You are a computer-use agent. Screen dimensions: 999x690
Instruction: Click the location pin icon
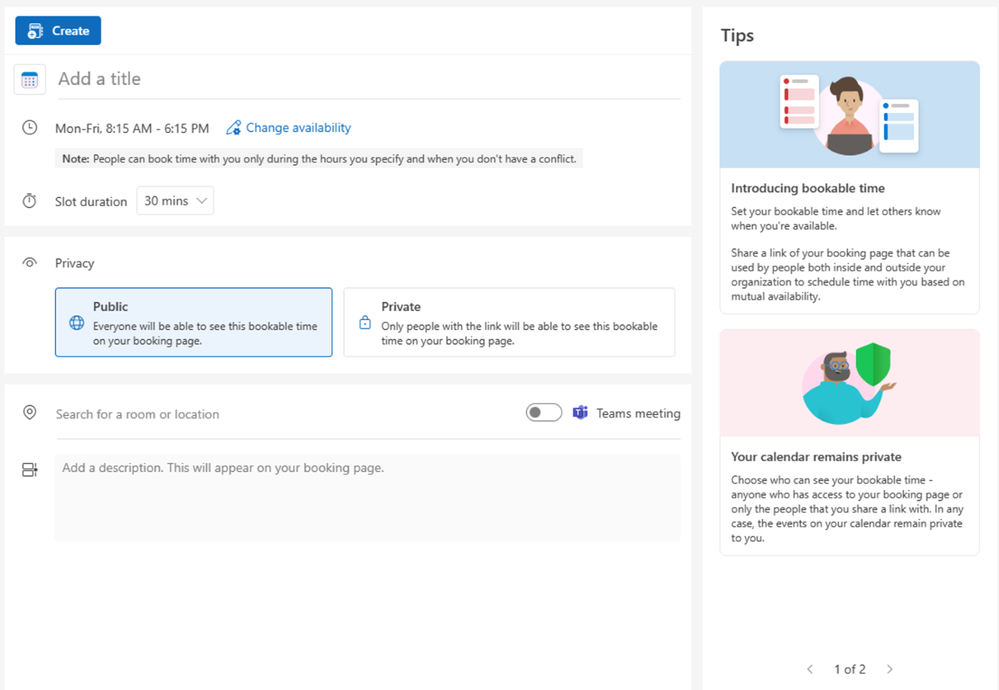29,412
